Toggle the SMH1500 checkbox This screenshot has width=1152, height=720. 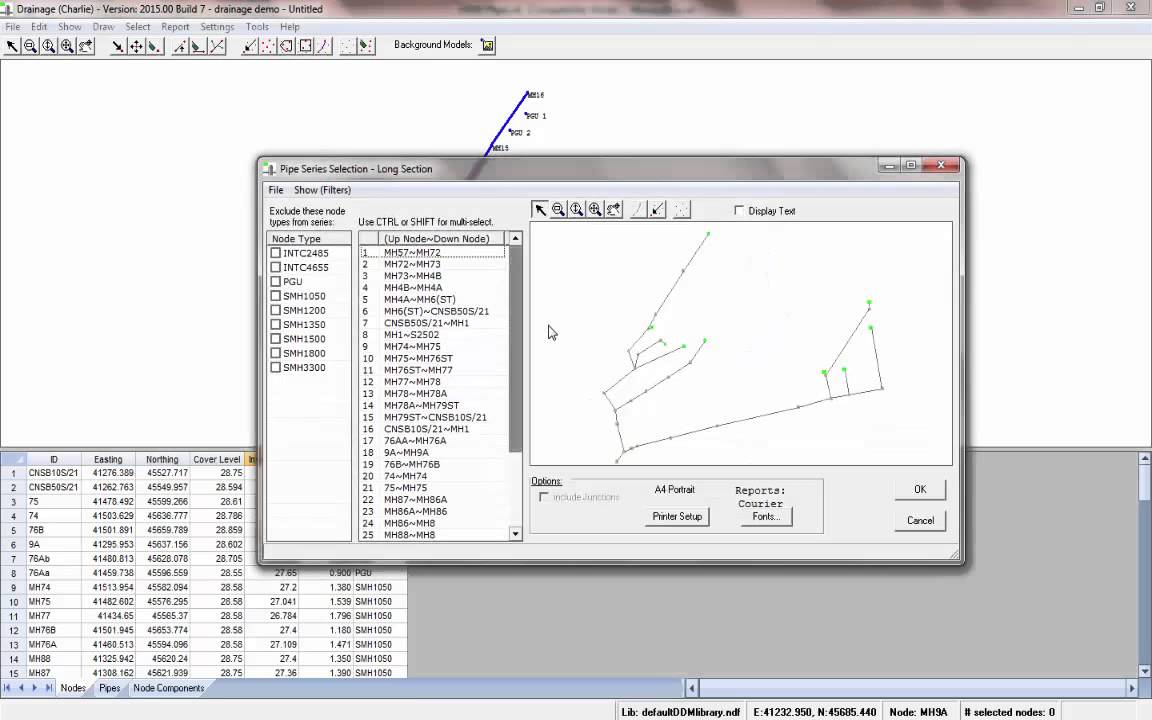click(276, 339)
